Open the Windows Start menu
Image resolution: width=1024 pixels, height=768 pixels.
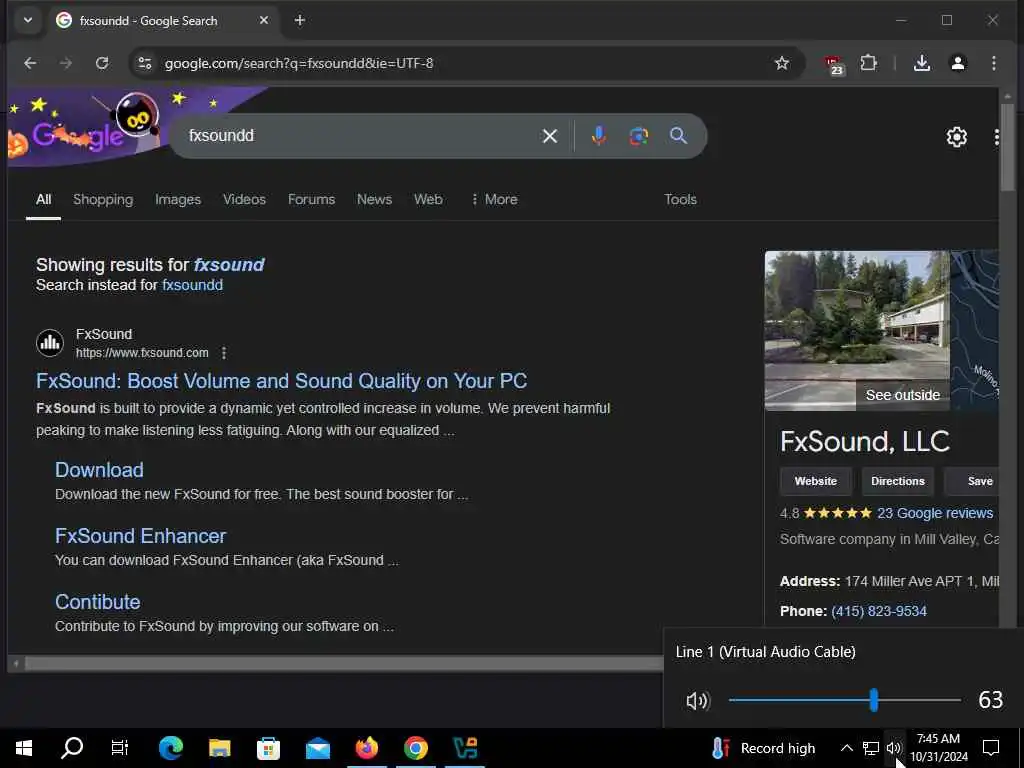click(x=24, y=748)
